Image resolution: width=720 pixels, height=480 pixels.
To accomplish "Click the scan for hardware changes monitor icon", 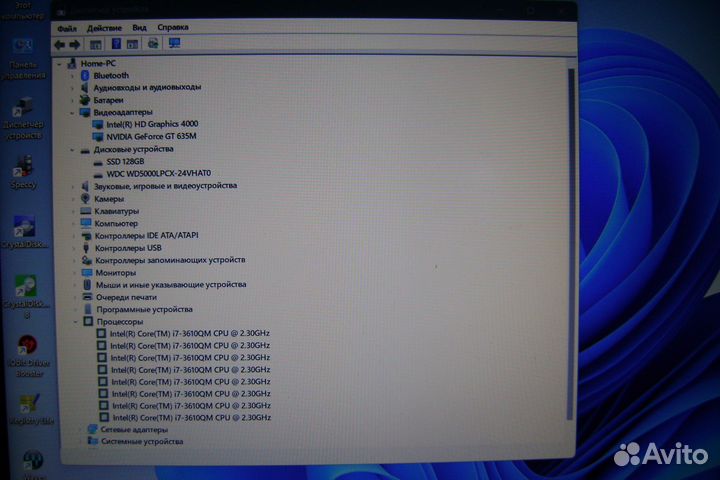I will [x=174, y=44].
